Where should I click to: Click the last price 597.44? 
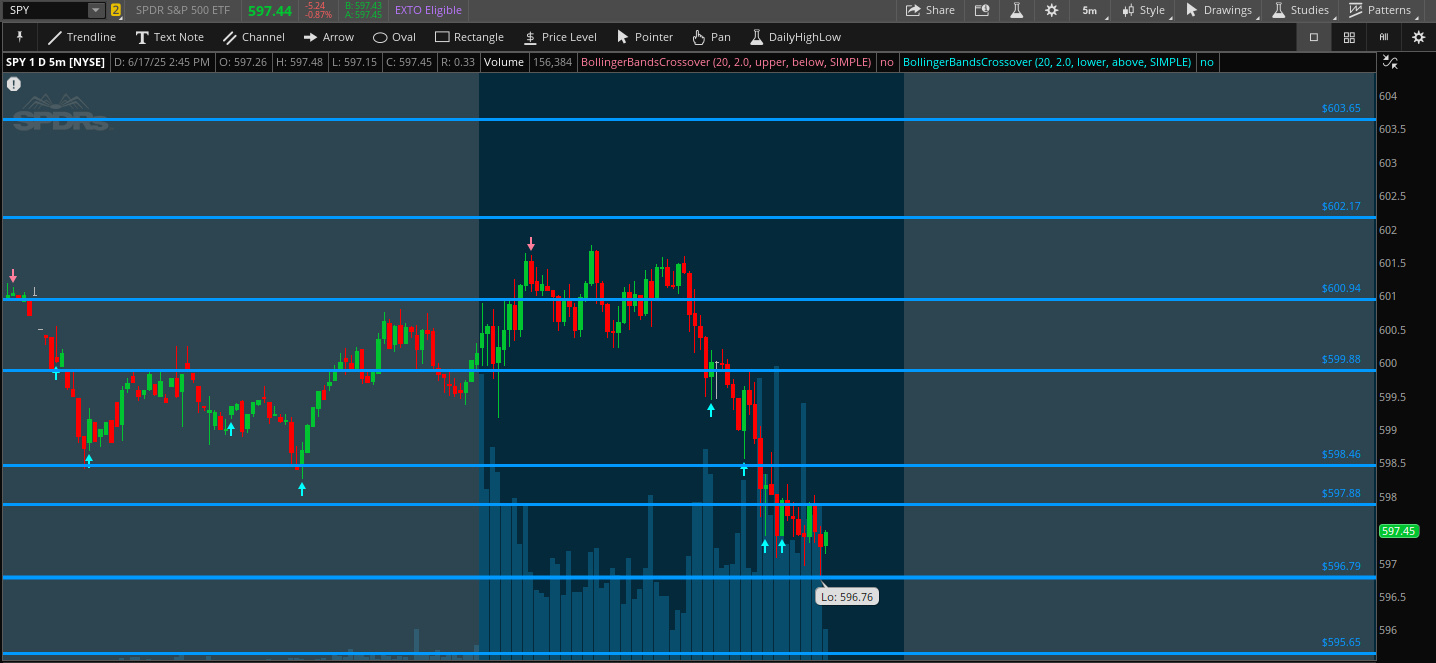270,10
